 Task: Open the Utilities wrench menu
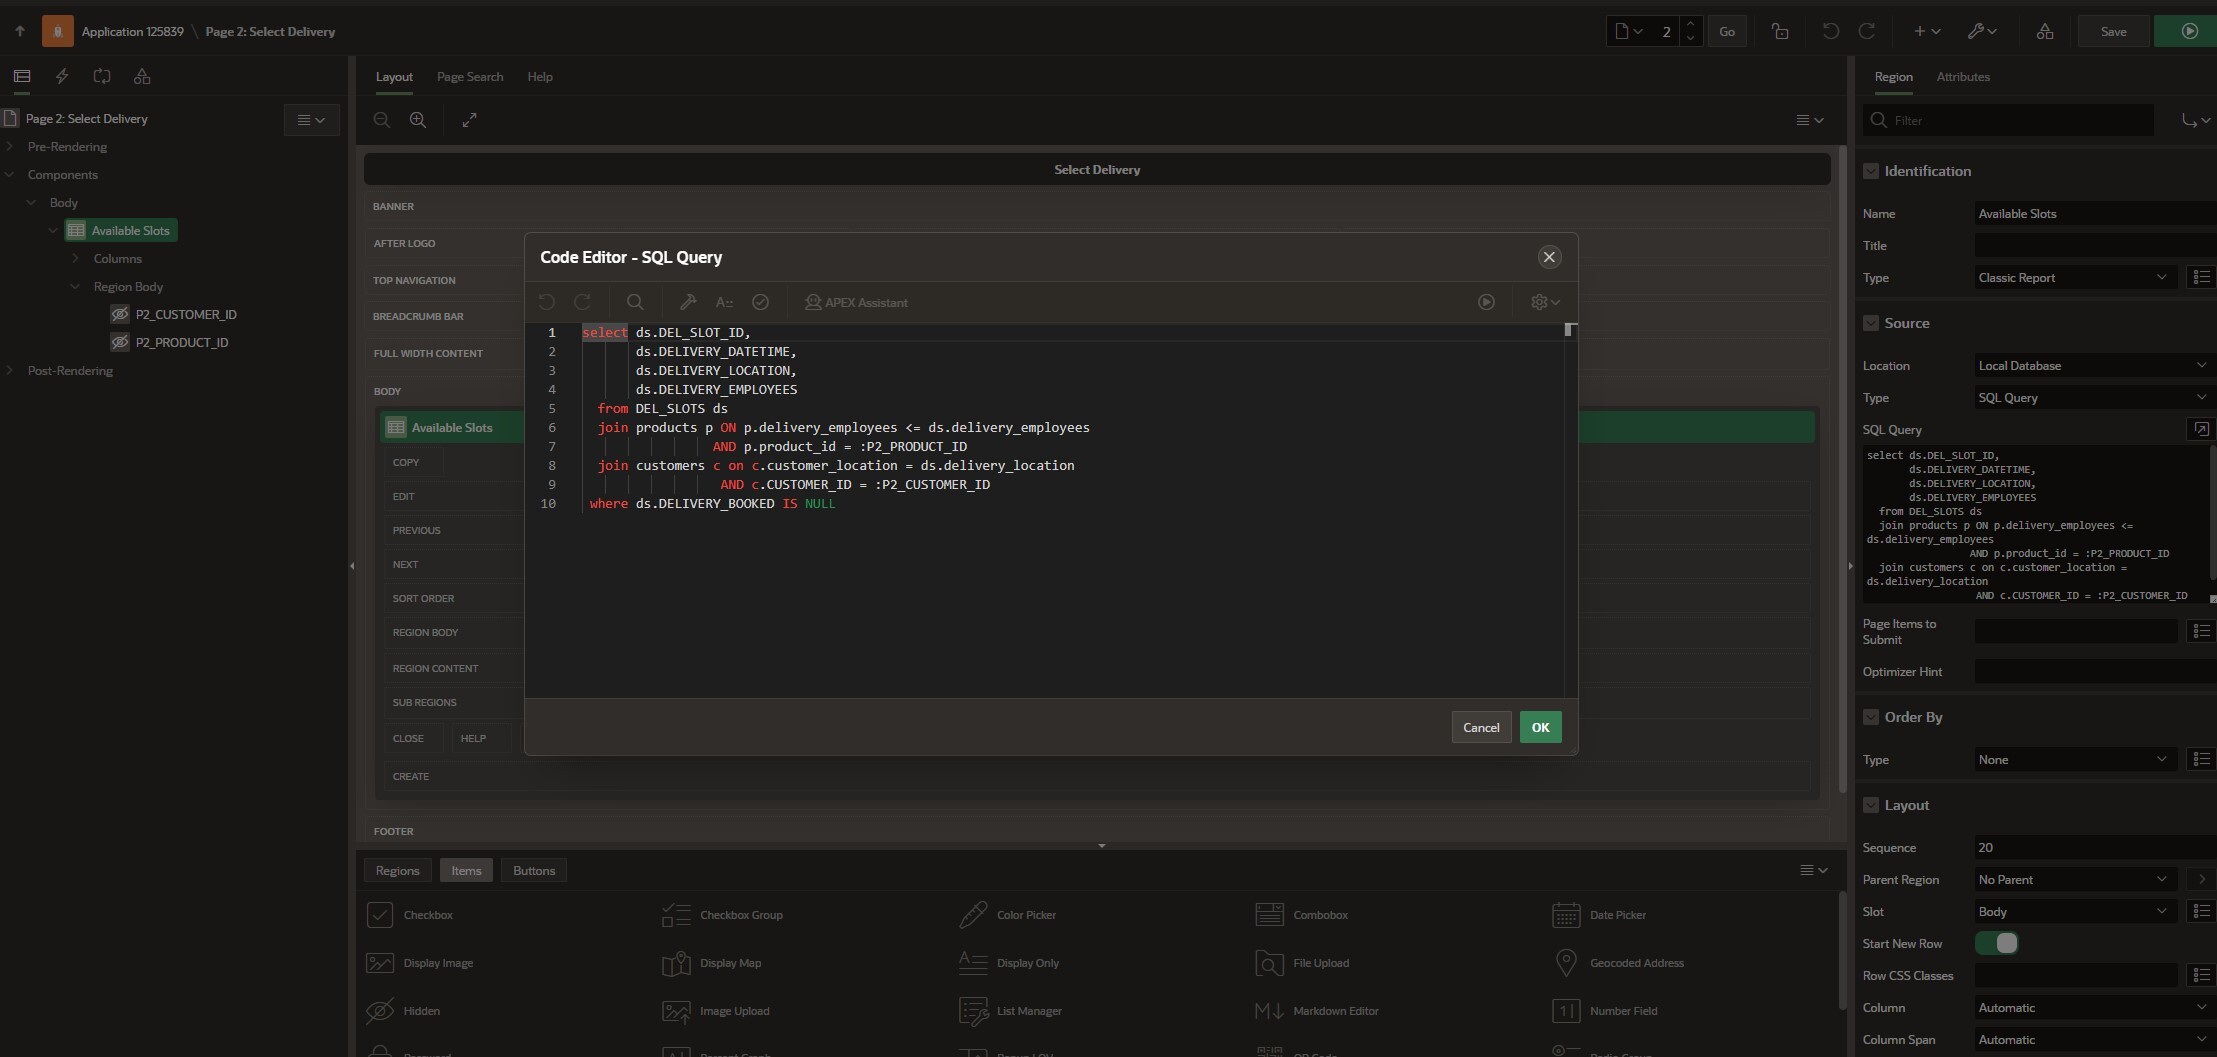point(1981,31)
